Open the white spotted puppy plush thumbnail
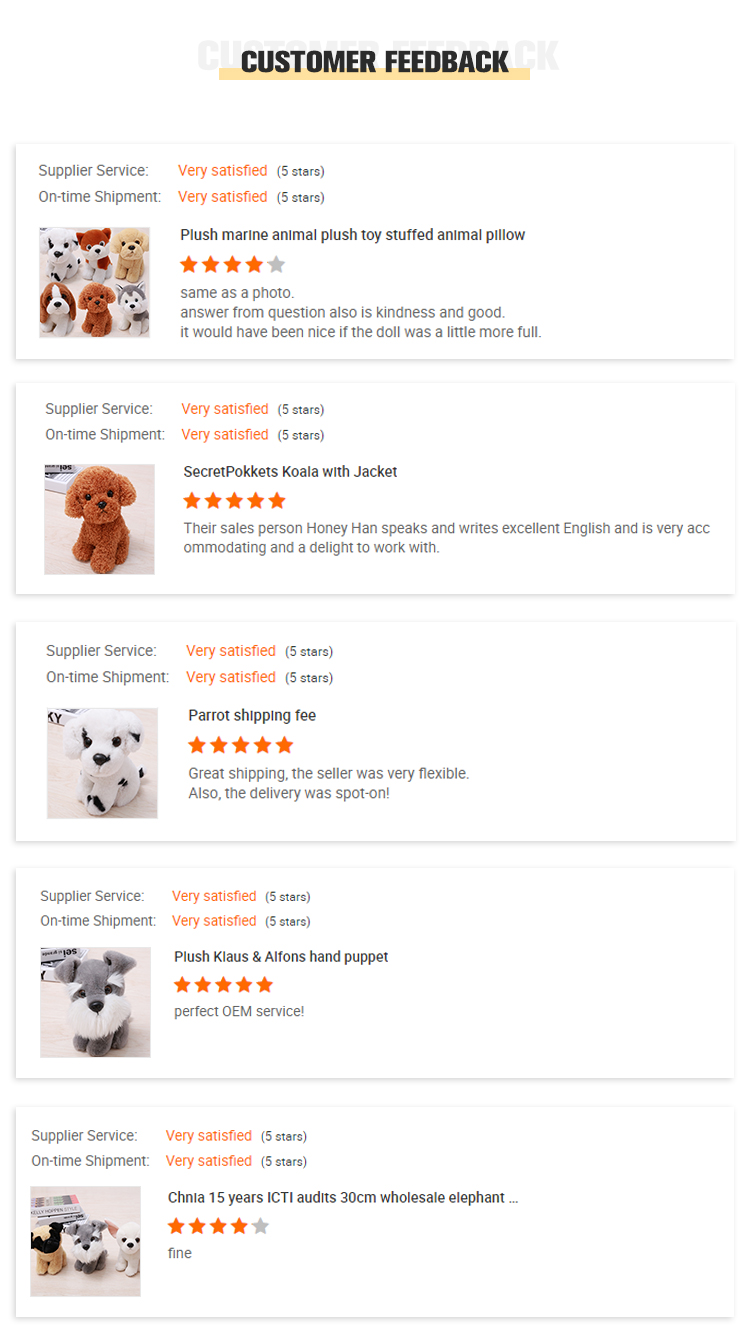 point(102,763)
